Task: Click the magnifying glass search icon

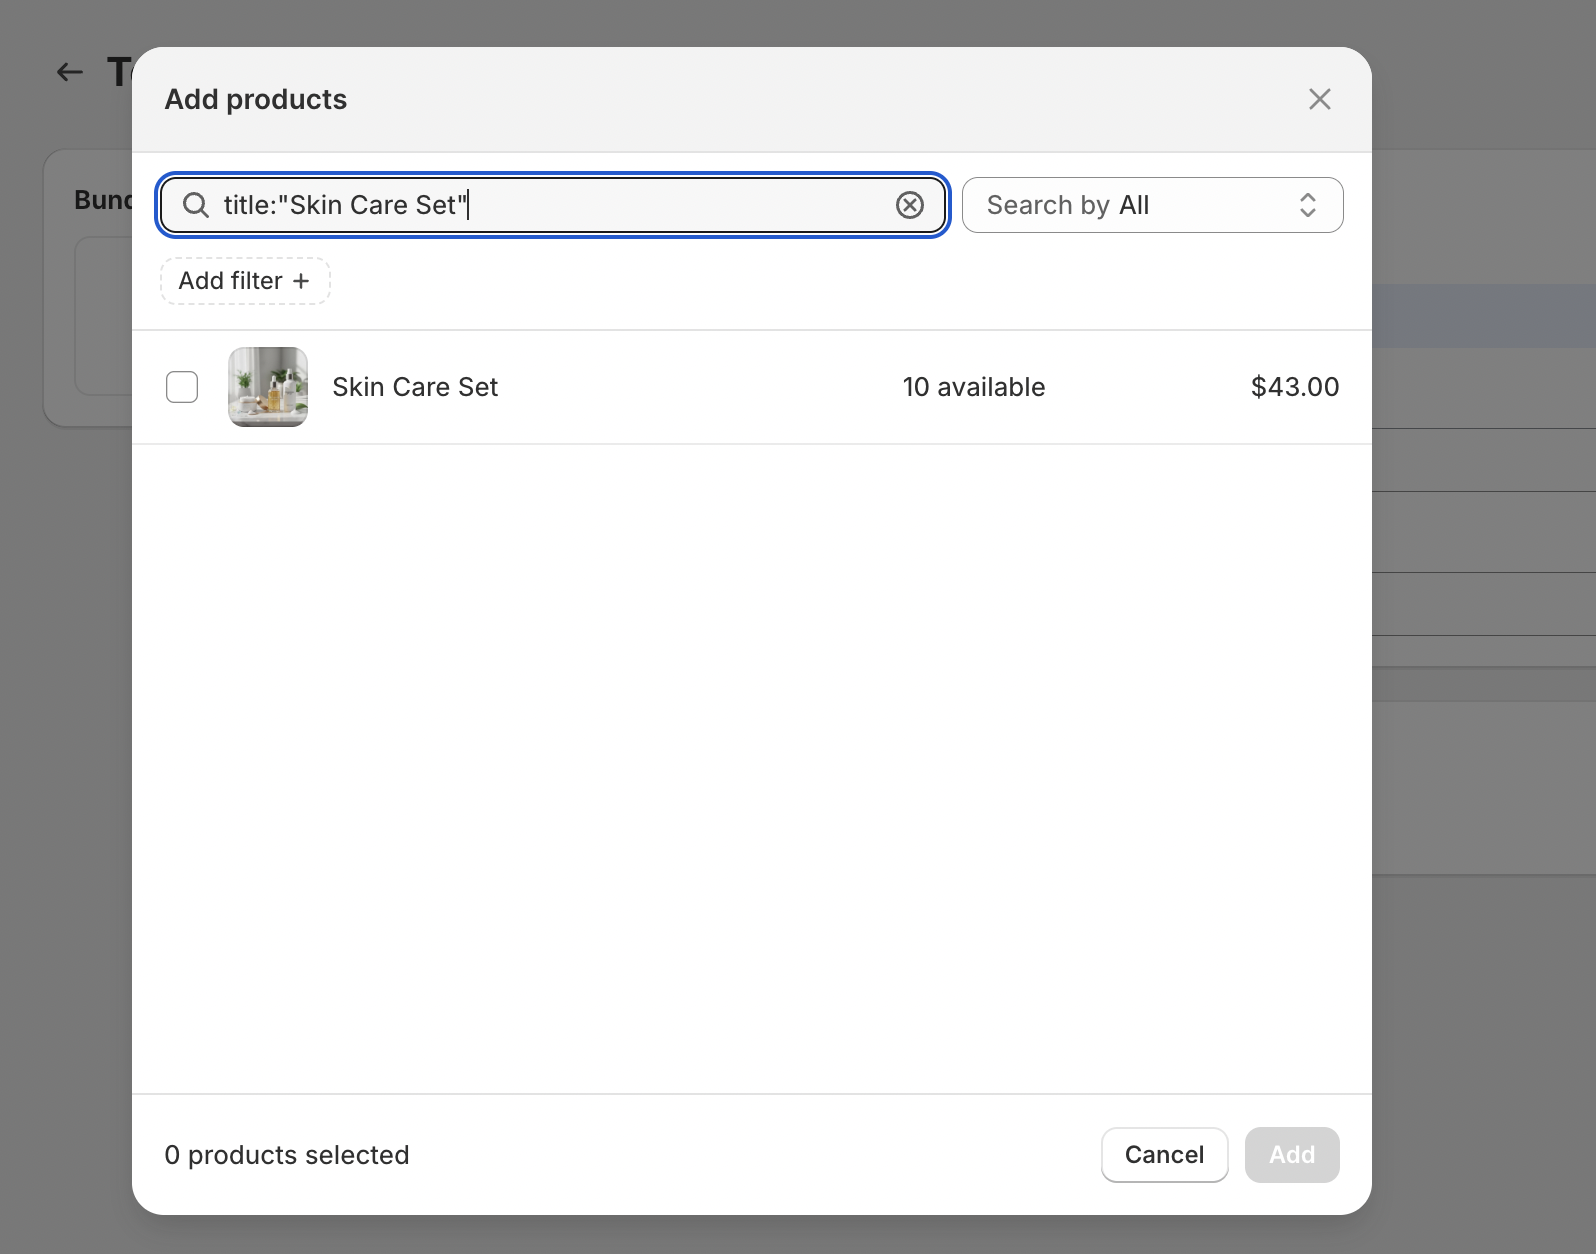Action: point(196,205)
